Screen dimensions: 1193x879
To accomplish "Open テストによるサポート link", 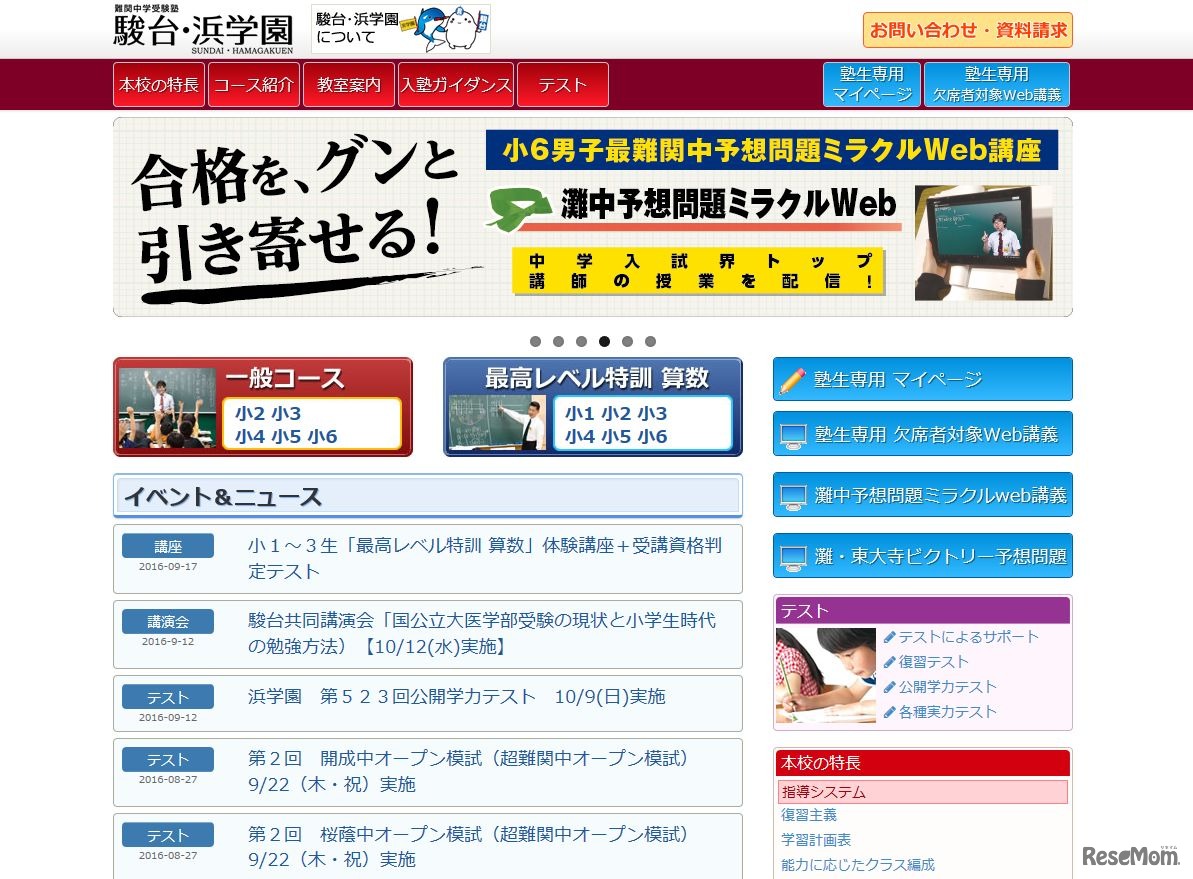I will [x=968, y=636].
